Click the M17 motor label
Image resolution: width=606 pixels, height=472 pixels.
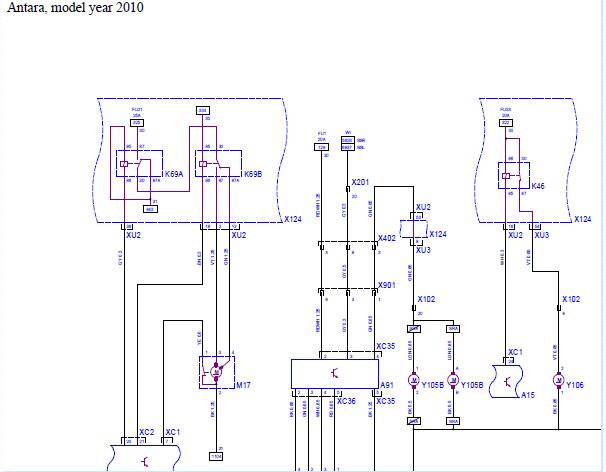click(243, 385)
